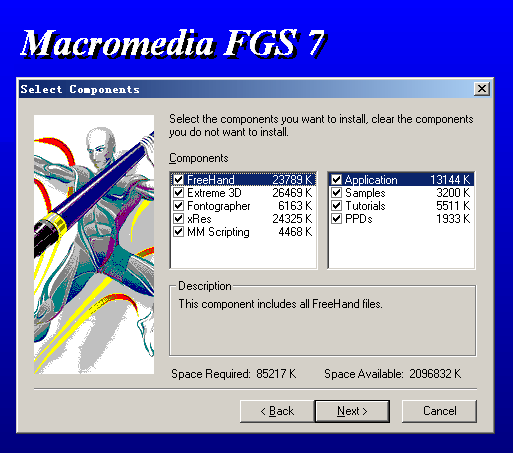Disable the Tutorials checkbox

click(x=337, y=206)
